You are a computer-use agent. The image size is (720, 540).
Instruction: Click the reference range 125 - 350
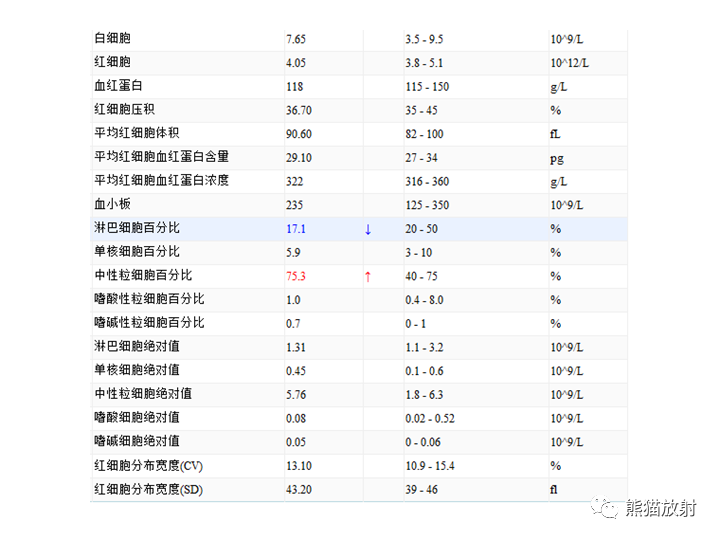click(x=427, y=205)
